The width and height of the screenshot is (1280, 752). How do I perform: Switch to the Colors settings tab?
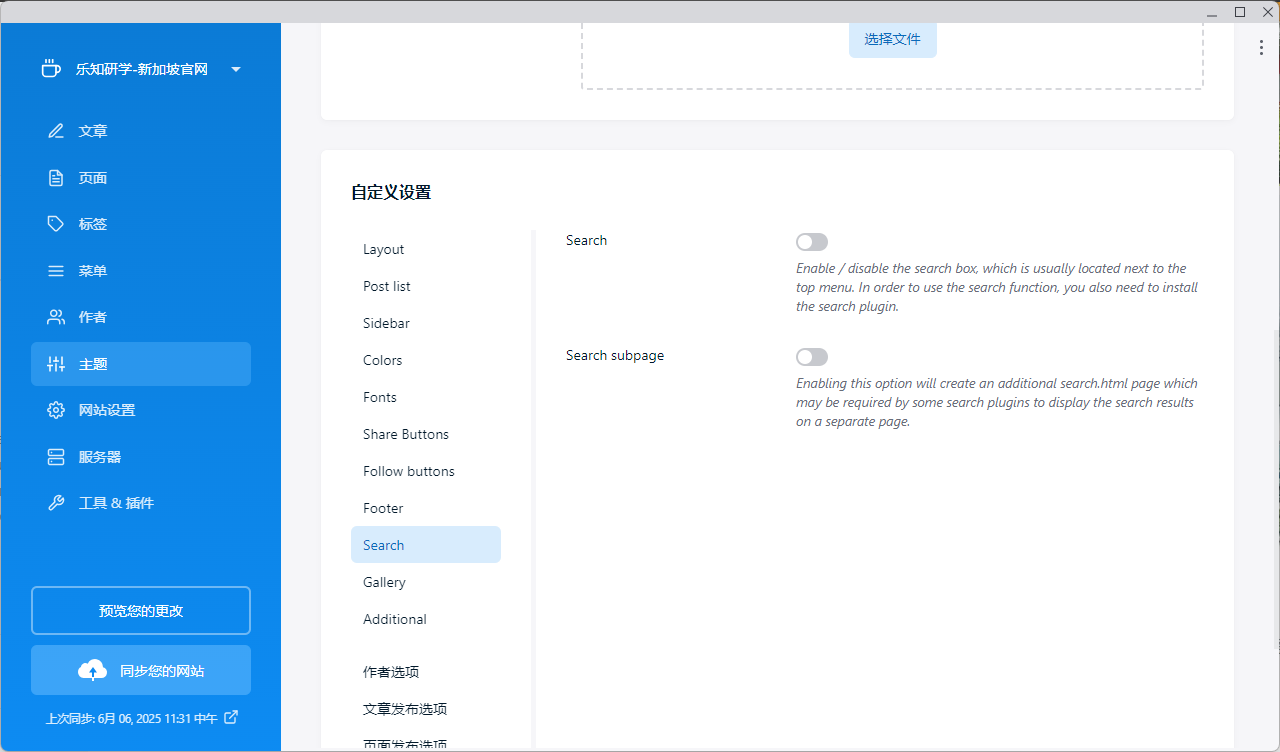(383, 360)
